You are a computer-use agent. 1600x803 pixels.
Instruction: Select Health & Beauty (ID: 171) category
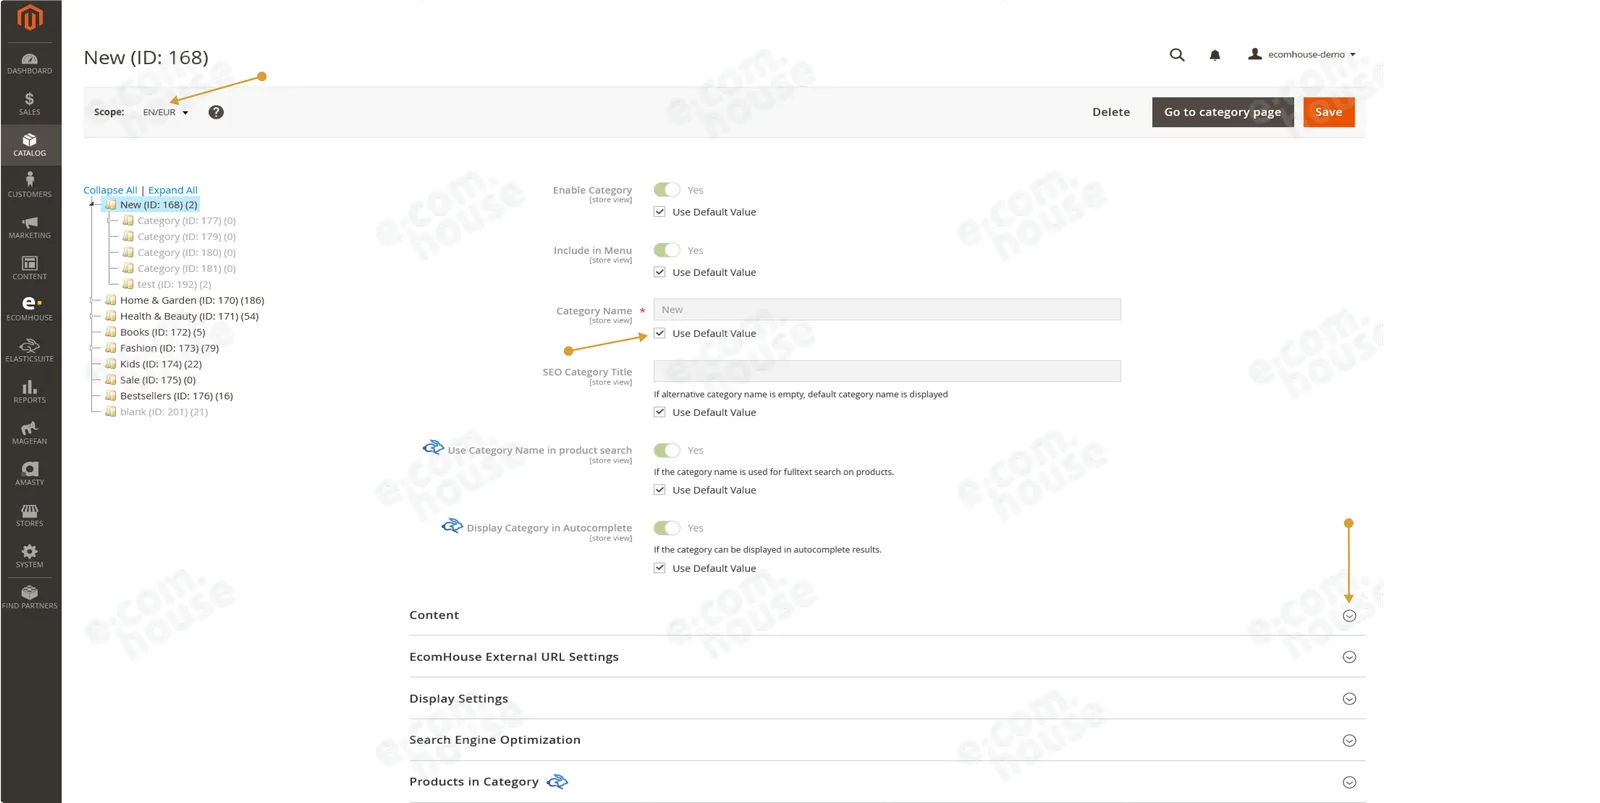(189, 316)
